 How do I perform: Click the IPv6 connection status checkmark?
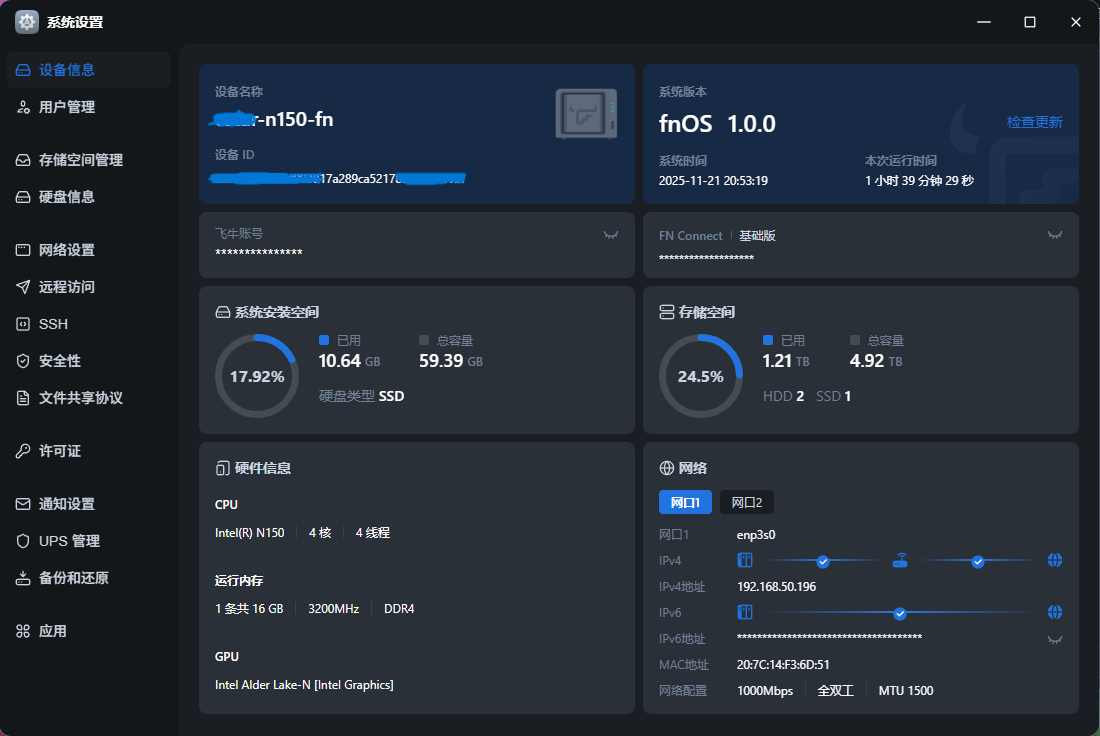coord(900,613)
